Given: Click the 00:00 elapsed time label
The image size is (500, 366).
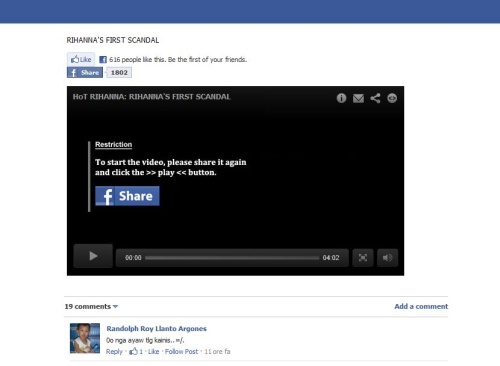Looking at the screenshot, I should click(133, 258).
